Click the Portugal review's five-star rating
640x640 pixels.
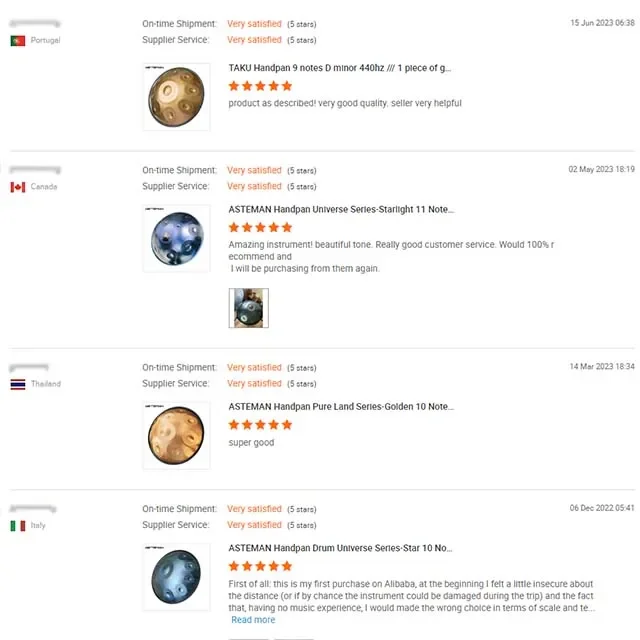point(260,86)
